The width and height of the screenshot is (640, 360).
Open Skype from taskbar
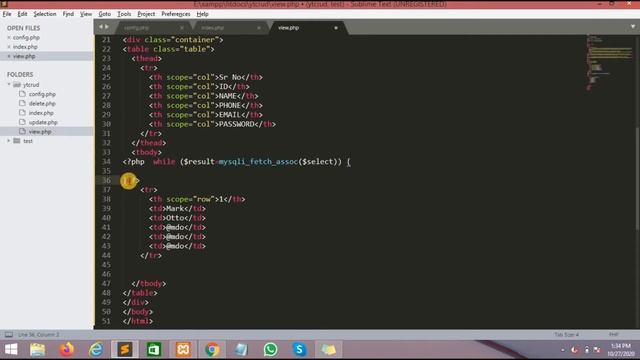pyautogui.click(x=299, y=350)
